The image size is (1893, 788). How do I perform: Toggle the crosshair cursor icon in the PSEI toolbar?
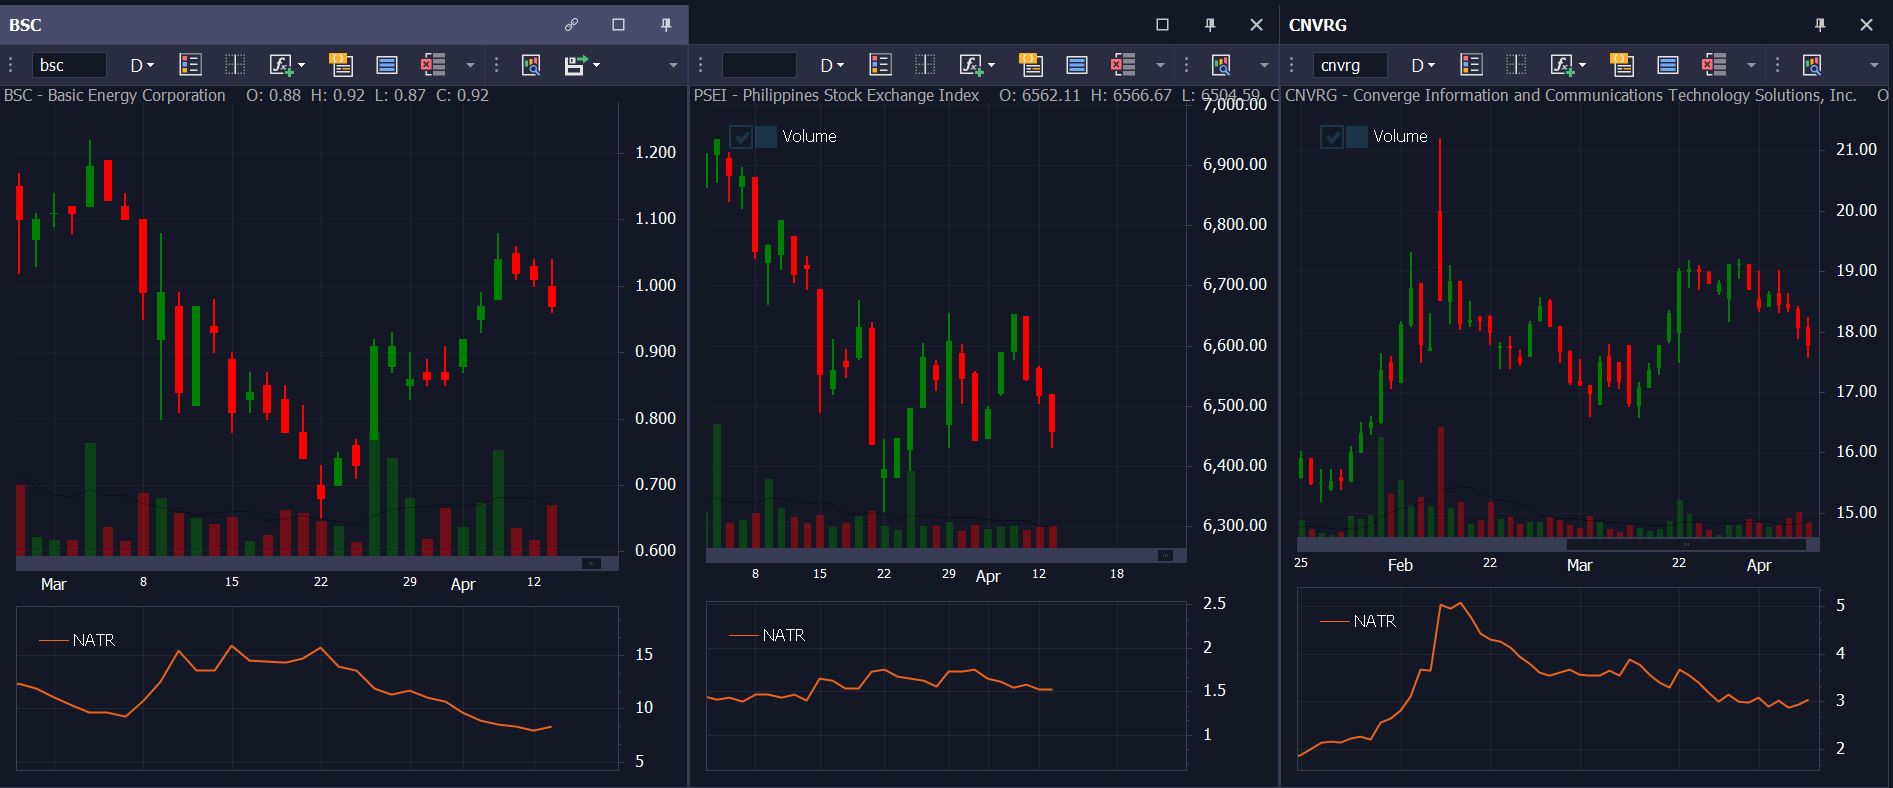click(x=925, y=65)
